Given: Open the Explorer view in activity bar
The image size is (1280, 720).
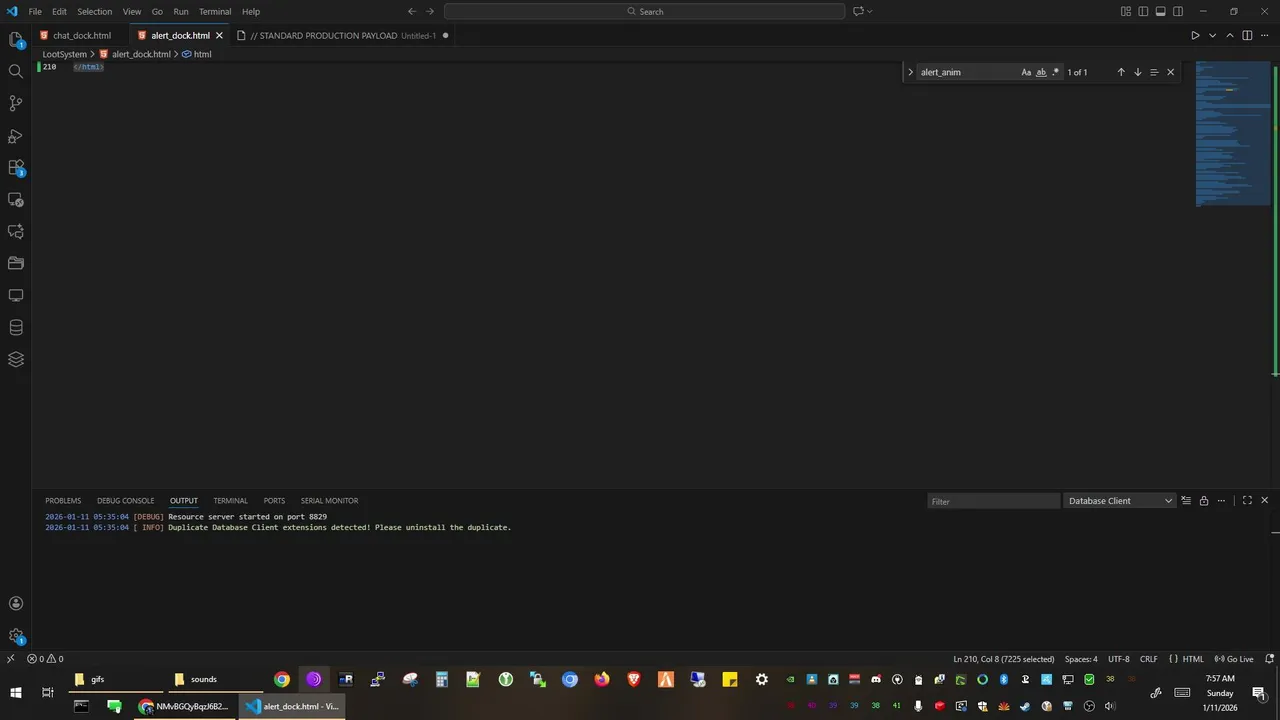Looking at the screenshot, I should pos(16,40).
